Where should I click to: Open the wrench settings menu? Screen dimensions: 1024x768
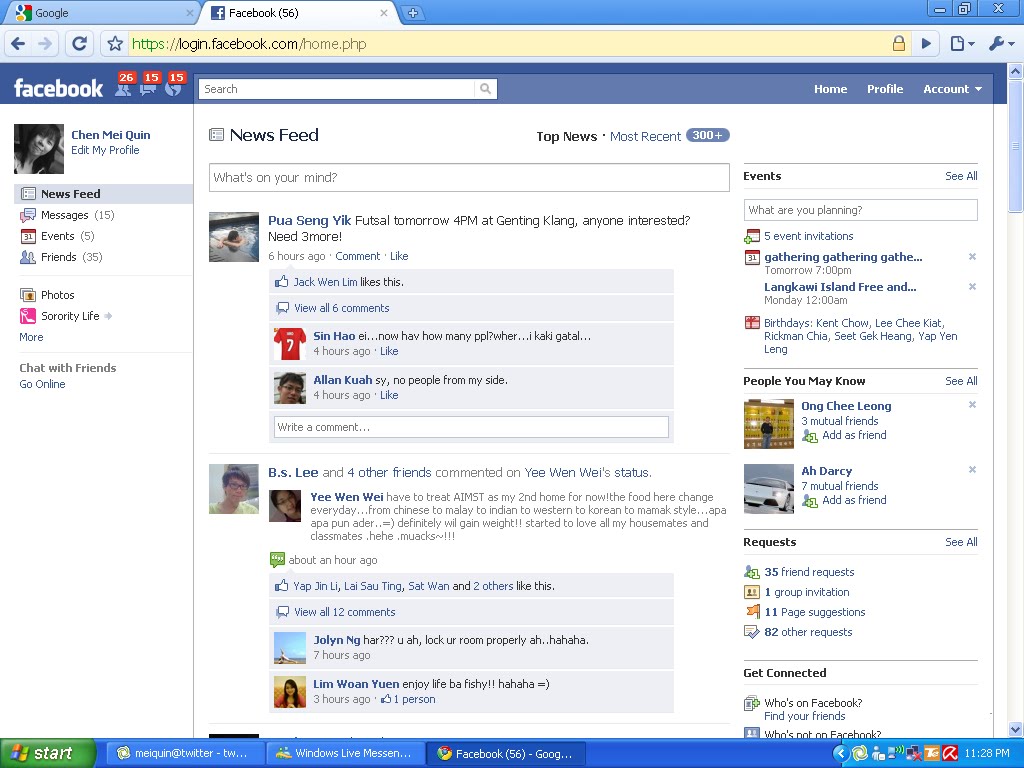tap(1001, 44)
